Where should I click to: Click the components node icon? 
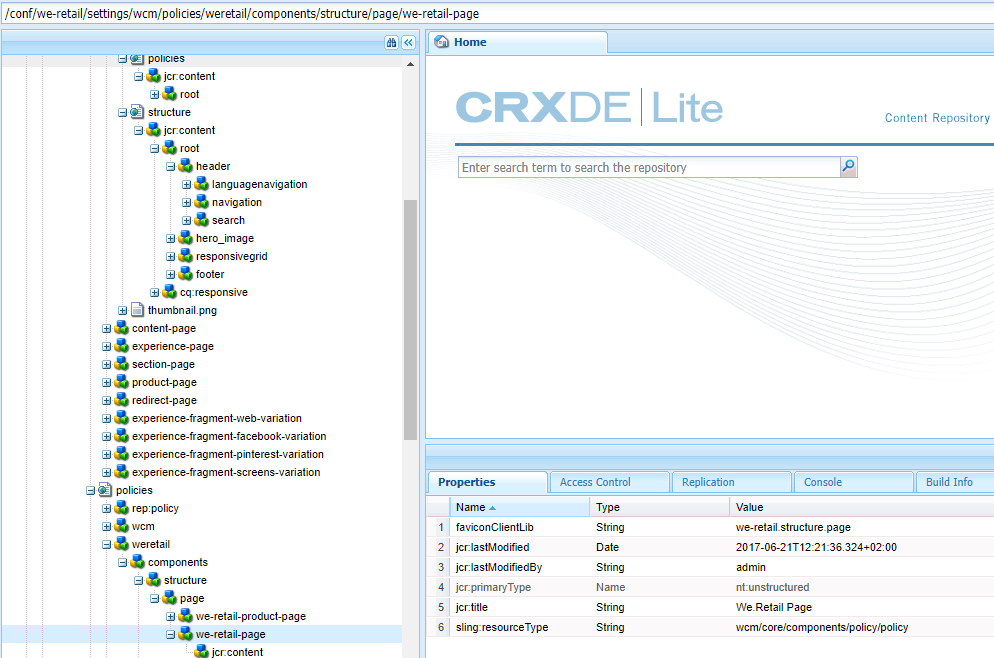[138, 562]
